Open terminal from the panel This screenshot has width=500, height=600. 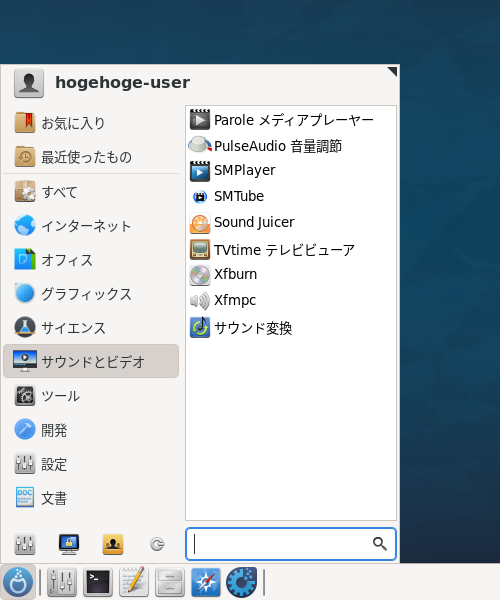[98, 582]
